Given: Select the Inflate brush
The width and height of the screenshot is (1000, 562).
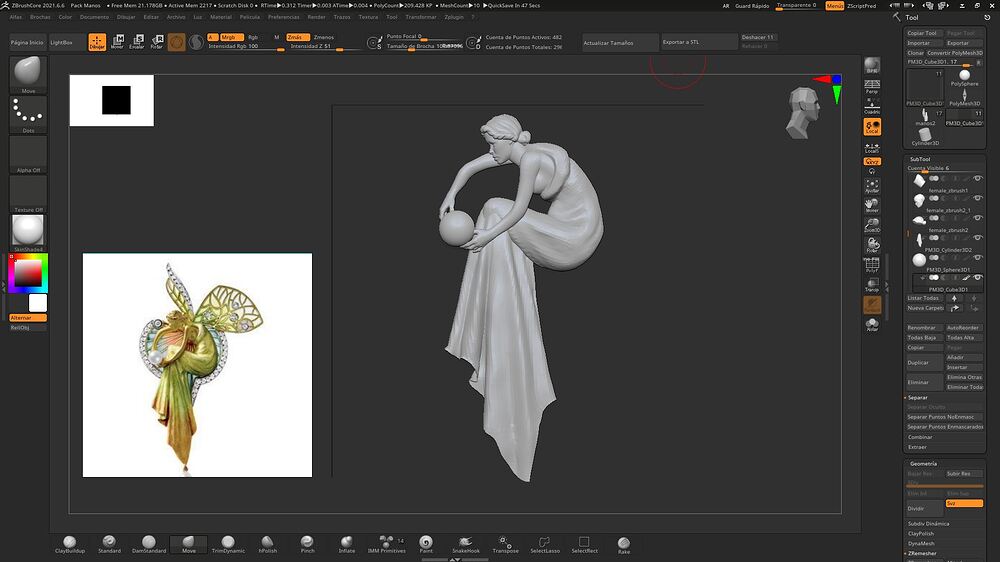Looking at the screenshot, I should [346, 544].
